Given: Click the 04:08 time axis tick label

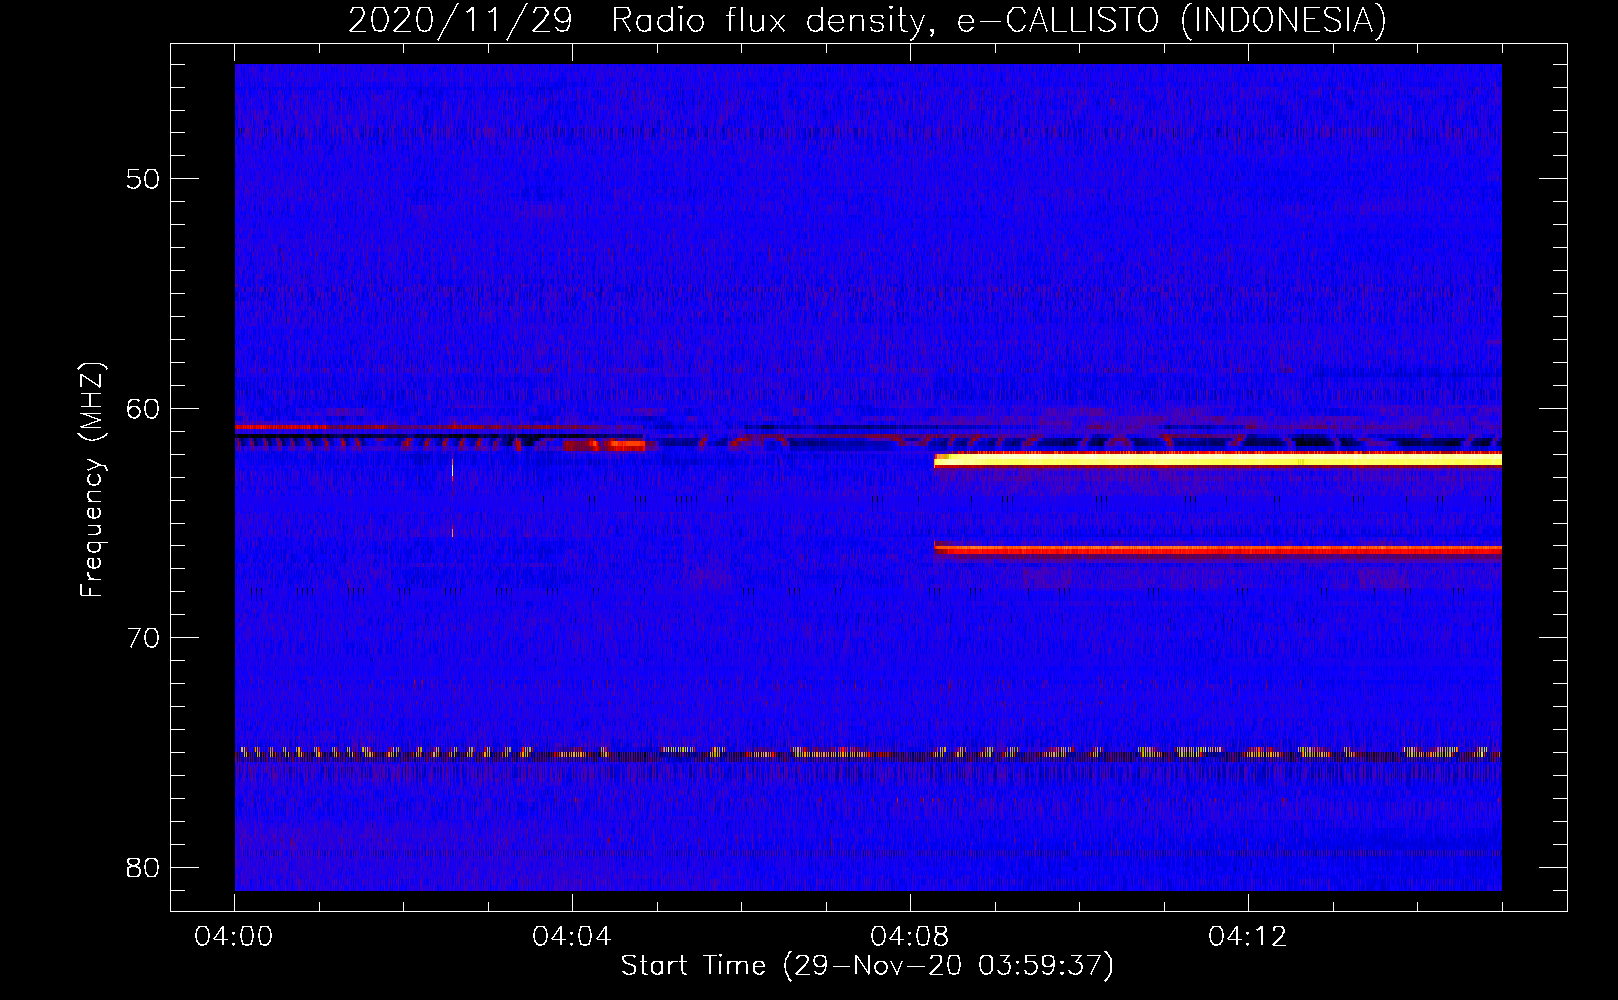Looking at the screenshot, I should click(910, 937).
